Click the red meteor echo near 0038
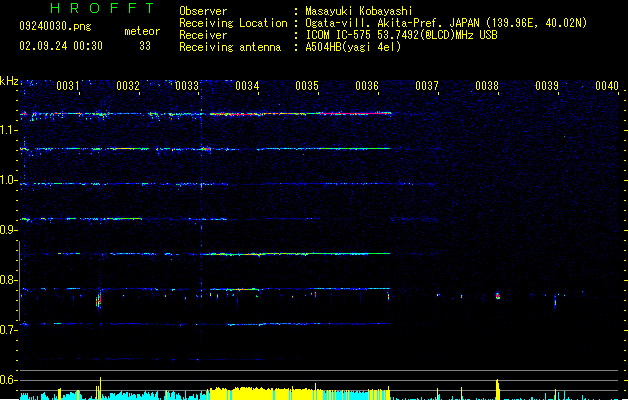Viewport: 629px width, 400px height. point(498,296)
